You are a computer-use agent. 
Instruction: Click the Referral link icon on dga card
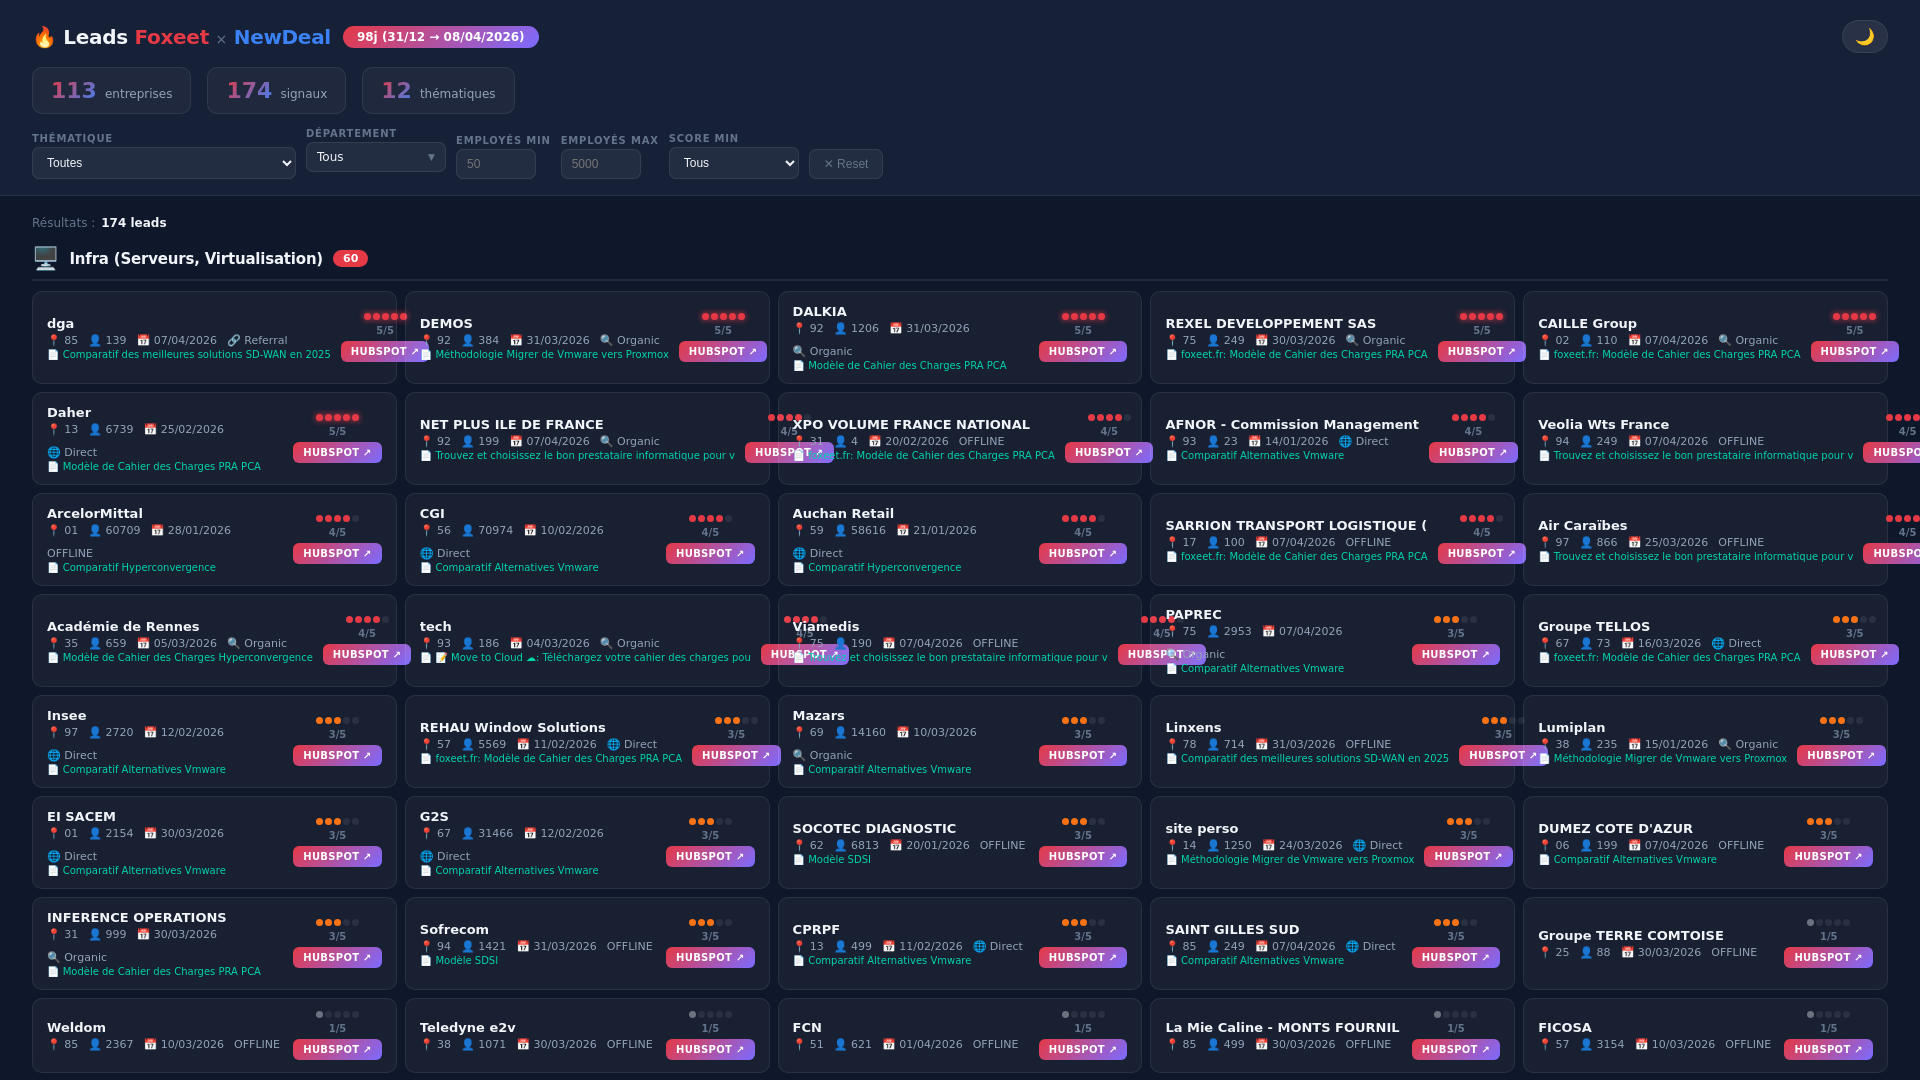(x=233, y=341)
